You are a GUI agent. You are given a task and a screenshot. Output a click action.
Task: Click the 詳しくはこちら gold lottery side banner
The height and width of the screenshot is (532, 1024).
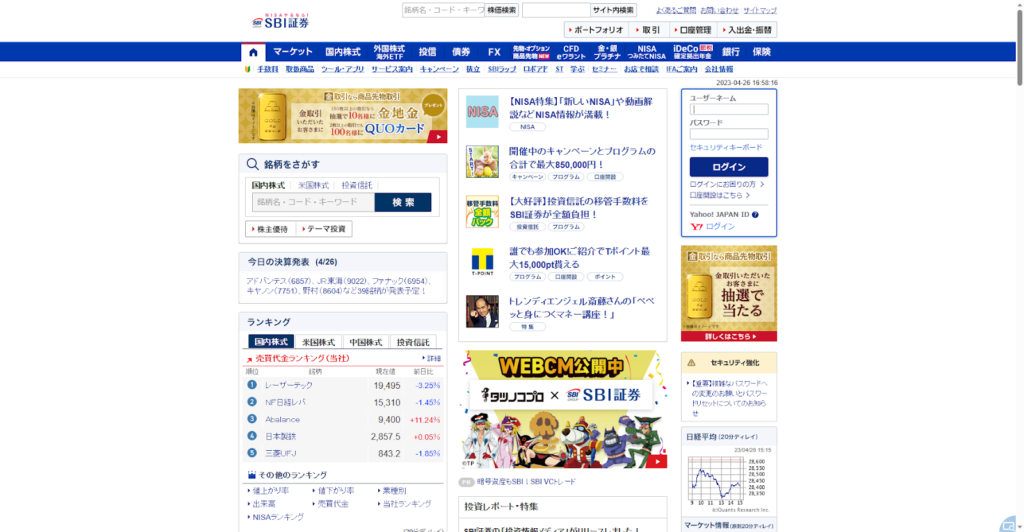729,293
